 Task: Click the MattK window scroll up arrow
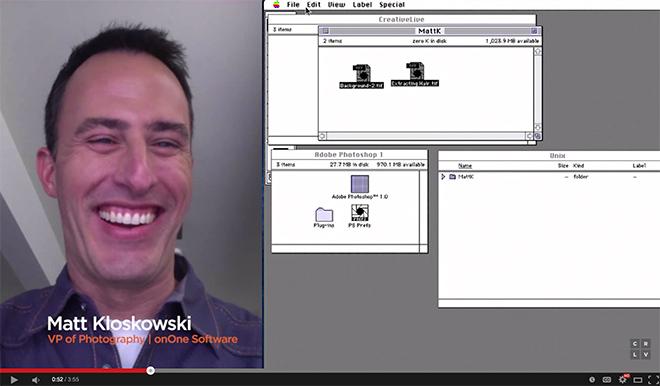[x=538, y=51]
